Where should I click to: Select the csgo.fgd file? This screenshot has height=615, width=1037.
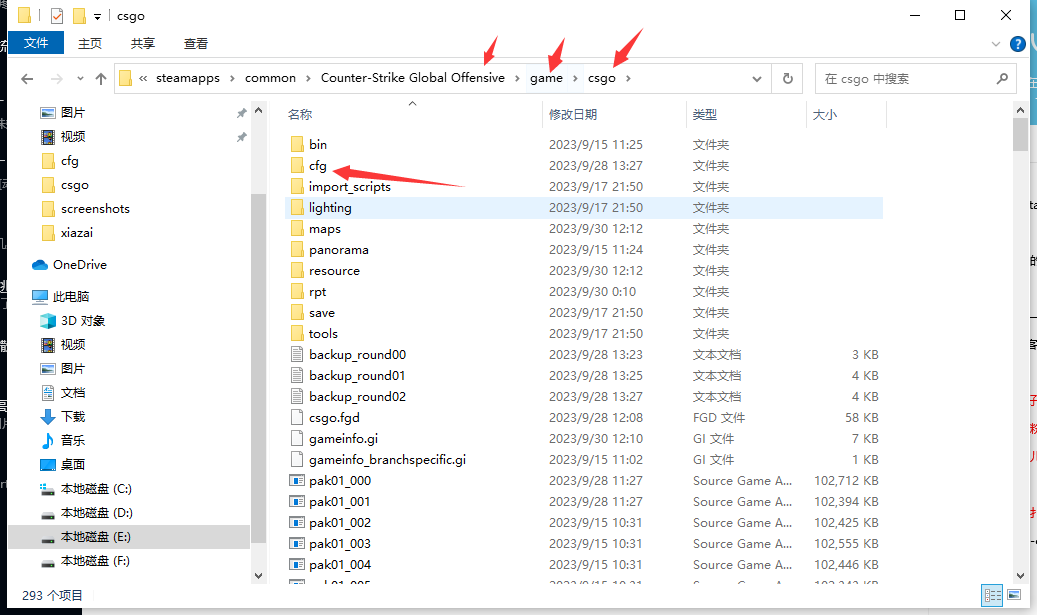click(x=334, y=418)
